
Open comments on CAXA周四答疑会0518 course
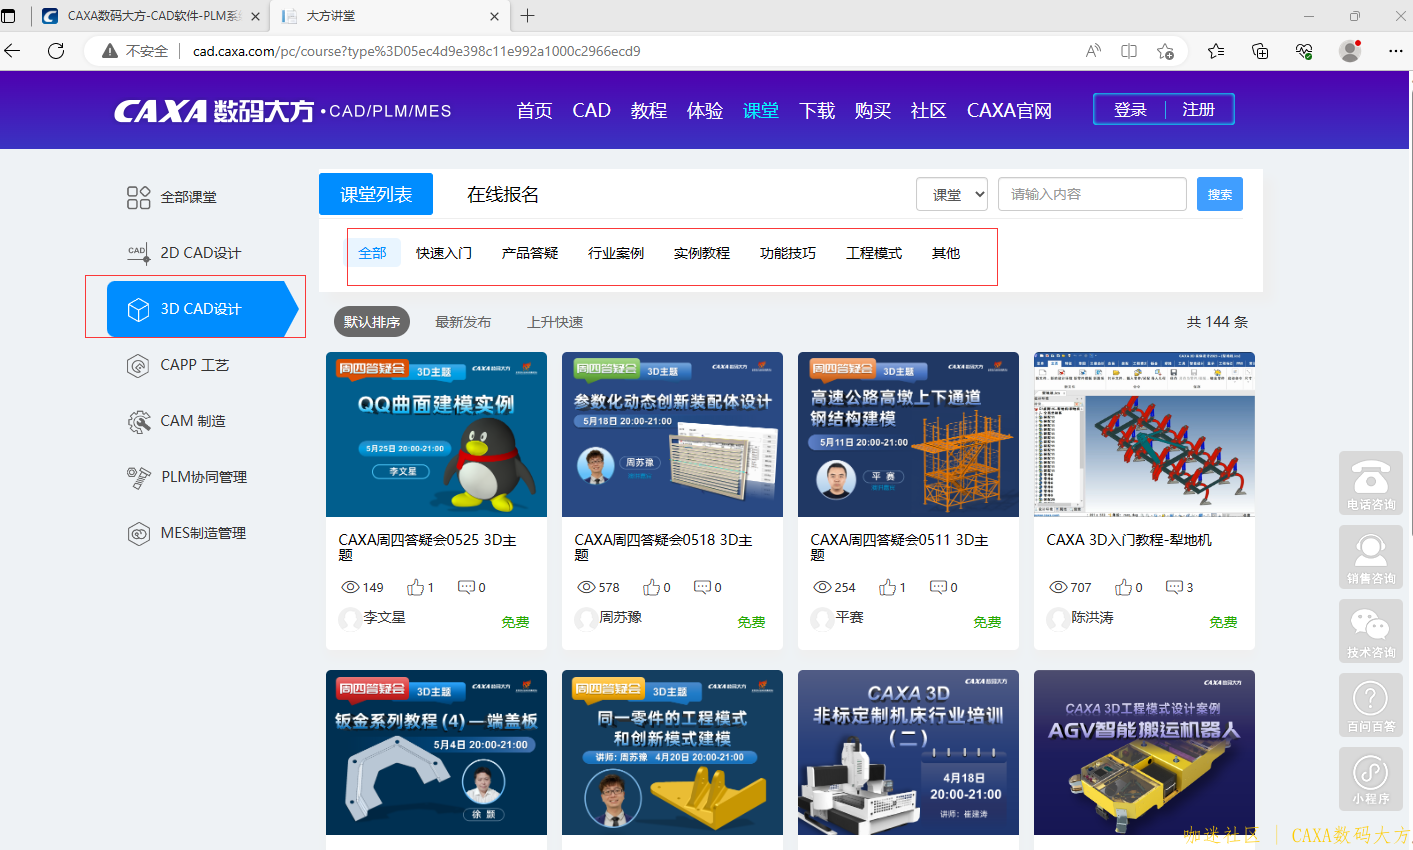pos(702,587)
